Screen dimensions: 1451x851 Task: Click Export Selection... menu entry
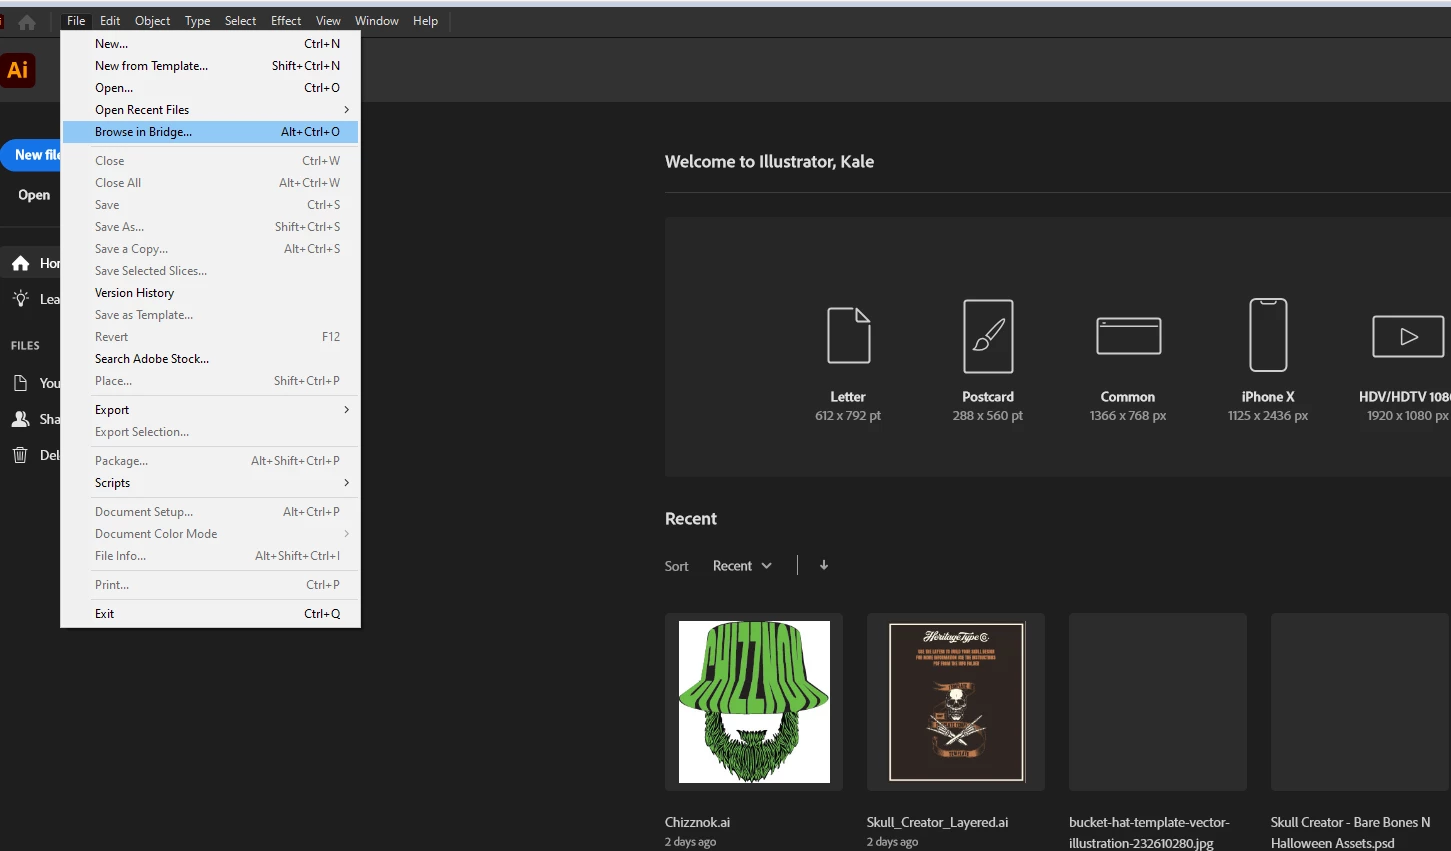tap(210, 432)
